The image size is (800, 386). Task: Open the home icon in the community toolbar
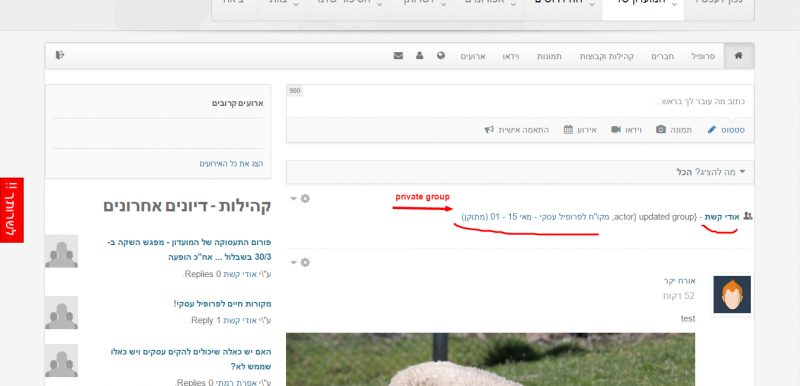coord(738,56)
